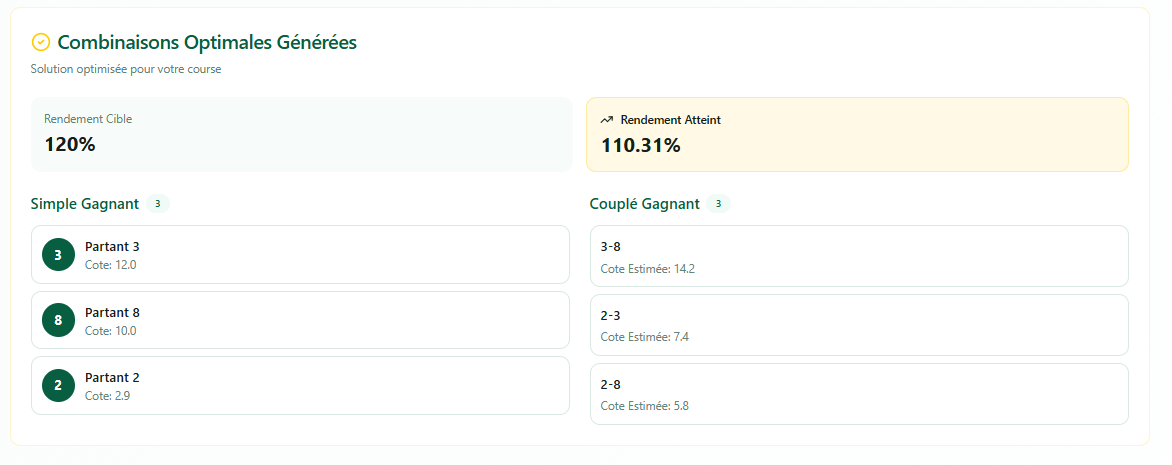Click the Combinaisons Optimales Générées title
Screen dimensions: 1172x465
207,42
